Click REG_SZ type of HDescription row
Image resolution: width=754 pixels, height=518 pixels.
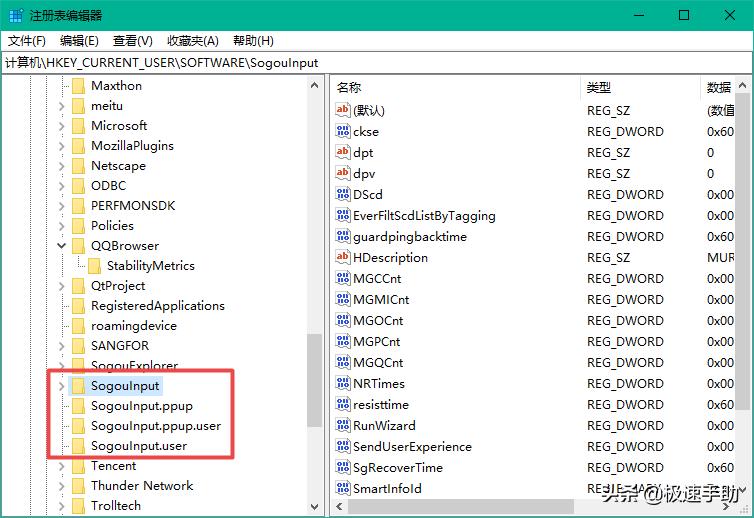click(x=608, y=258)
